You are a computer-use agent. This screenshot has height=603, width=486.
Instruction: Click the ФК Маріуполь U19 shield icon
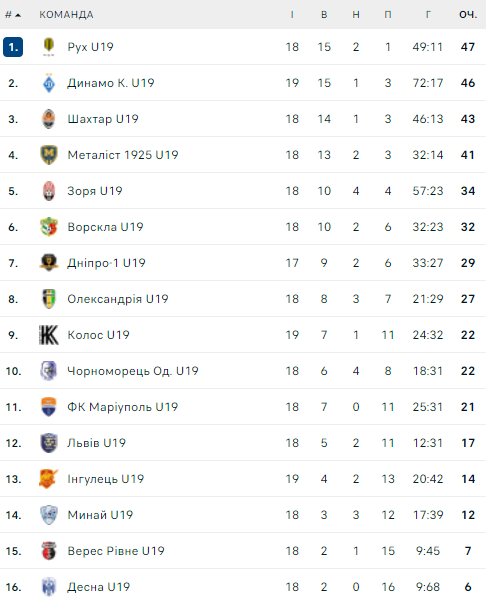(x=48, y=407)
